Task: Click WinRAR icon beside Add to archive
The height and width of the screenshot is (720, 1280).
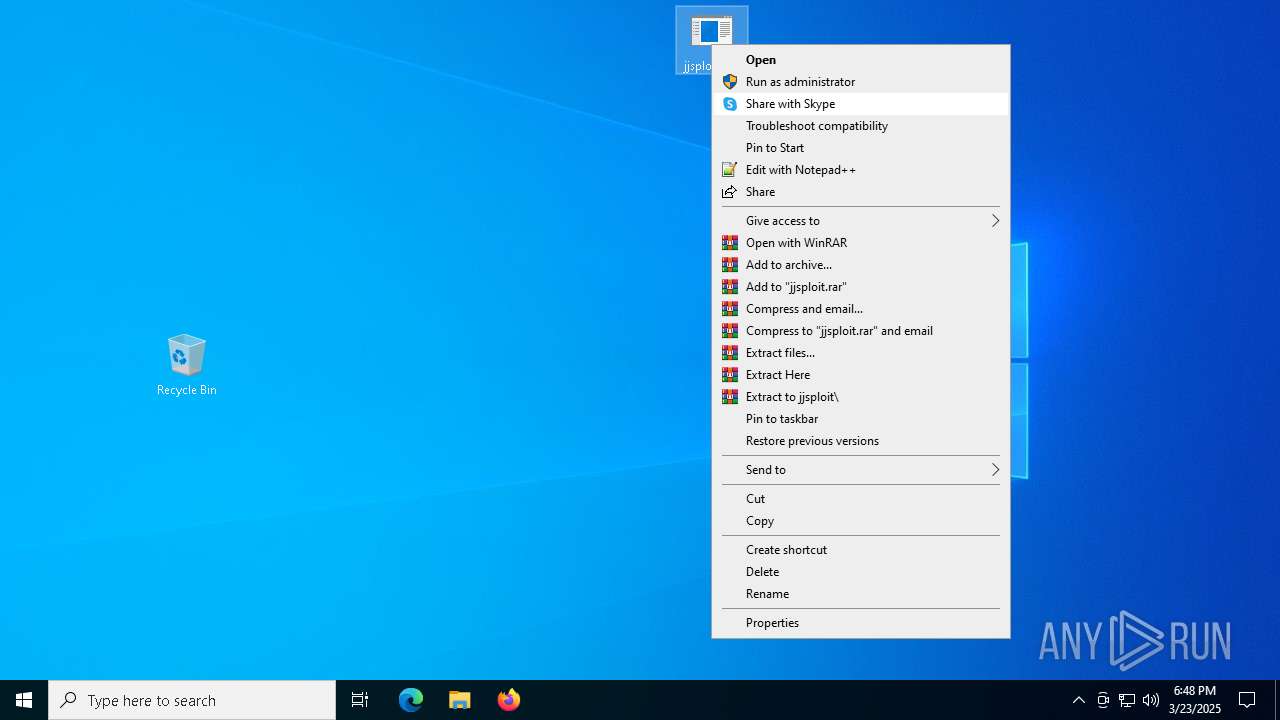Action: pos(730,265)
